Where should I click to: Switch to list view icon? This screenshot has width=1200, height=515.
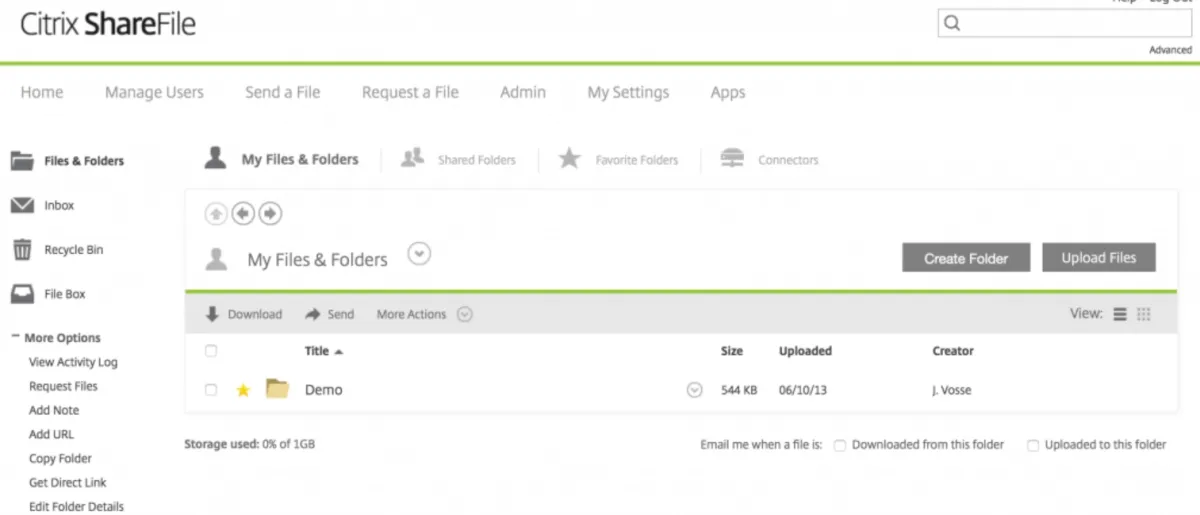(1120, 314)
